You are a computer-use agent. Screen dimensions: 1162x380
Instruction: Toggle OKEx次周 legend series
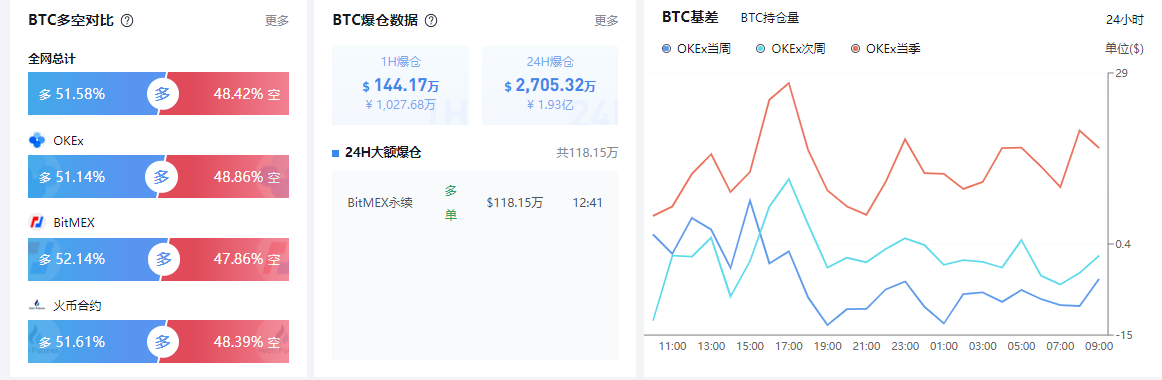790,49
